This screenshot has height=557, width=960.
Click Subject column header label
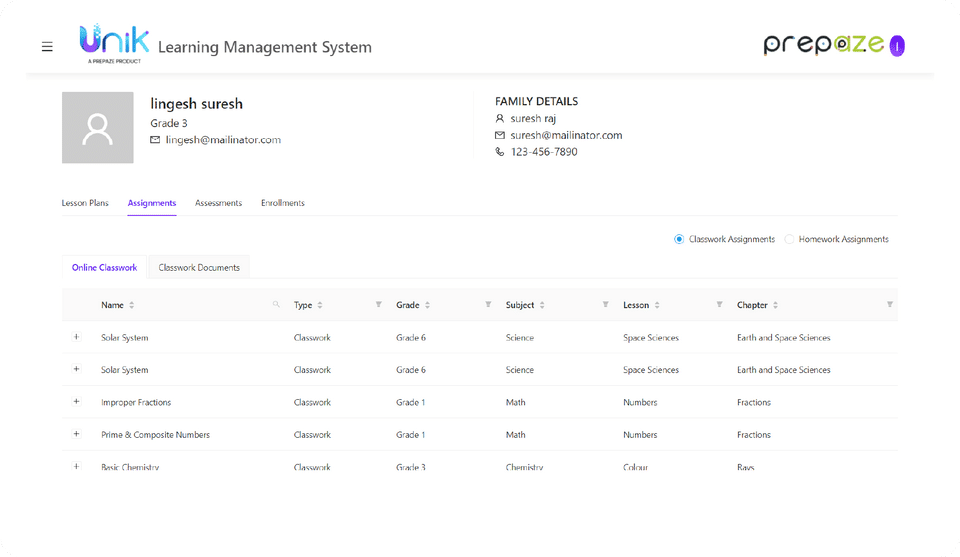point(520,305)
